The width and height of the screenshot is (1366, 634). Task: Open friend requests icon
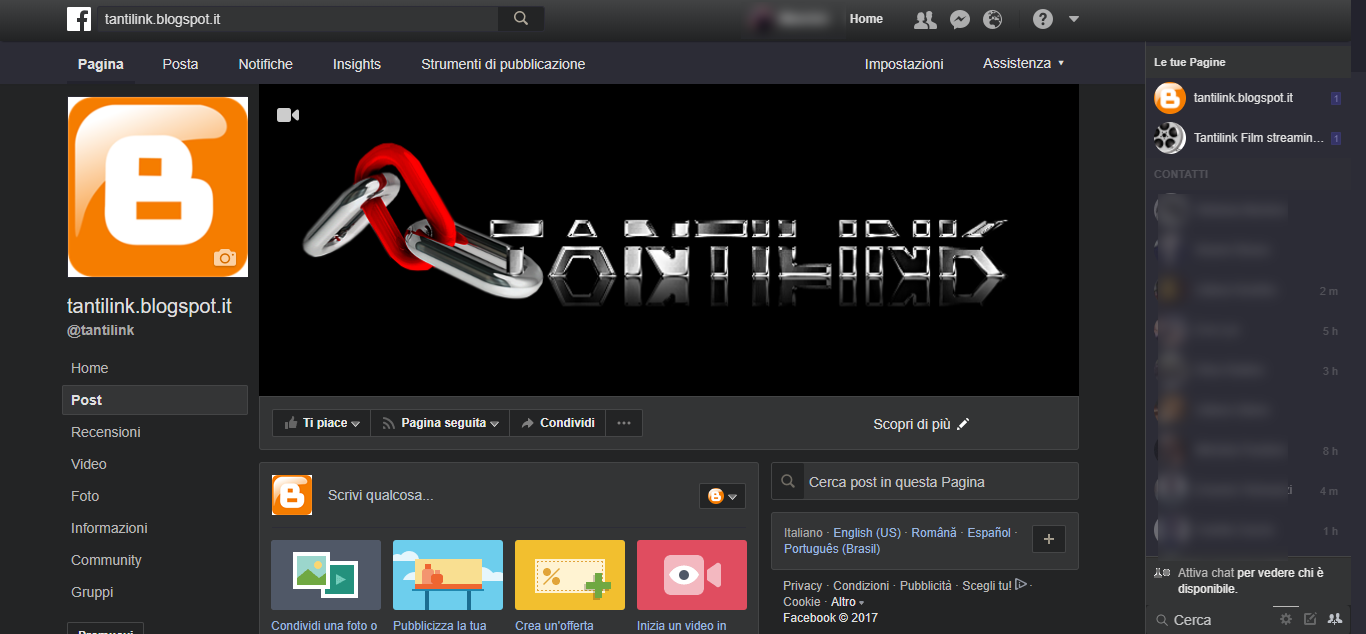click(925, 19)
